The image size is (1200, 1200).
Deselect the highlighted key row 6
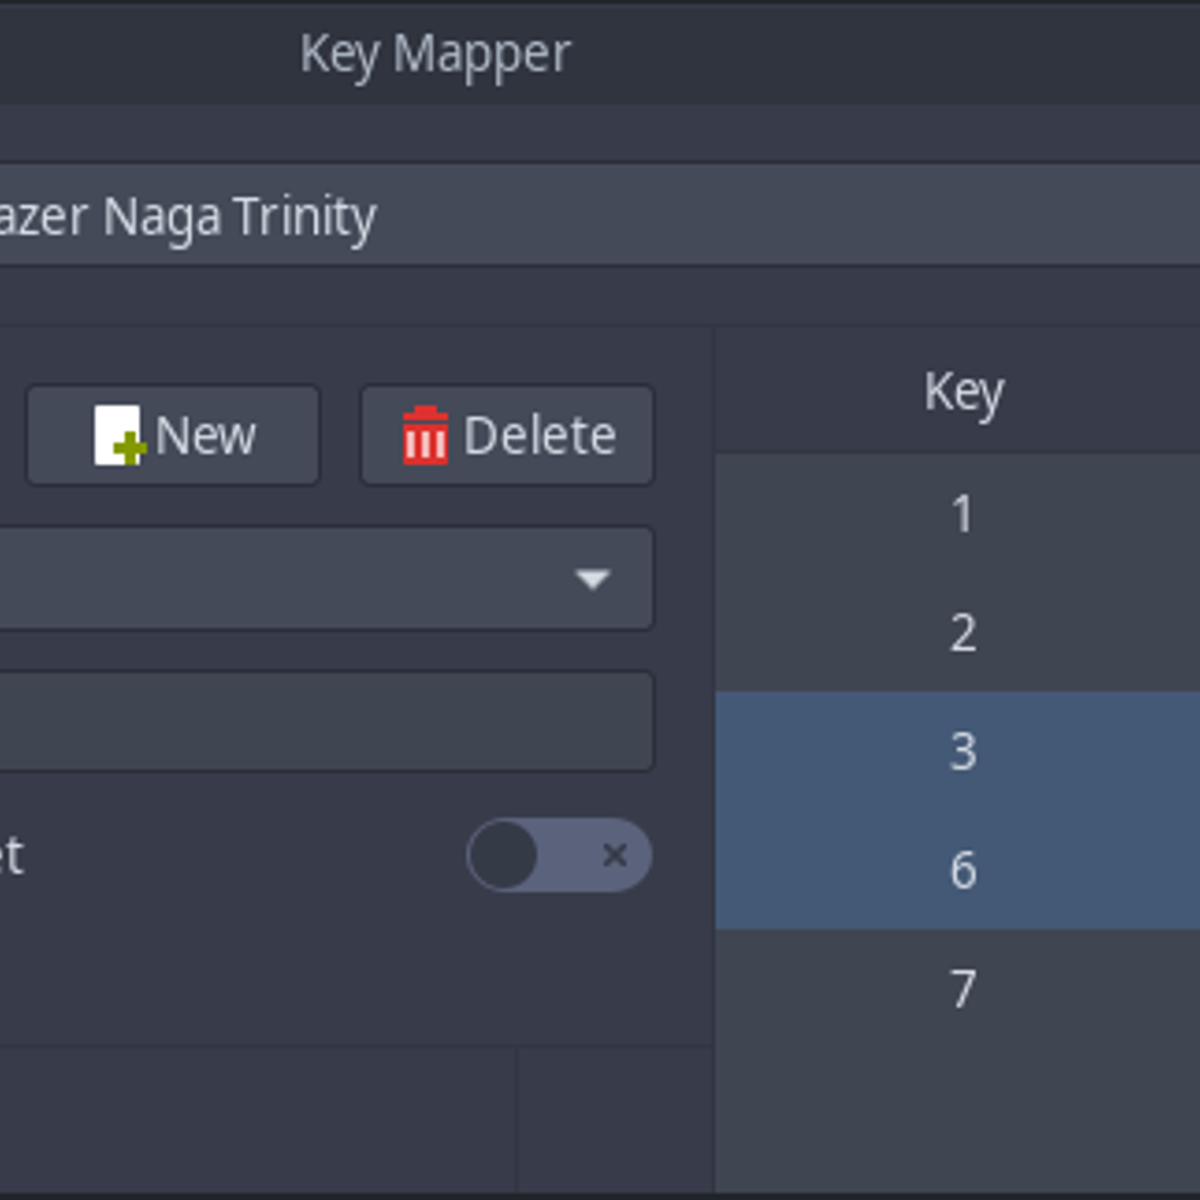[x=962, y=870]
